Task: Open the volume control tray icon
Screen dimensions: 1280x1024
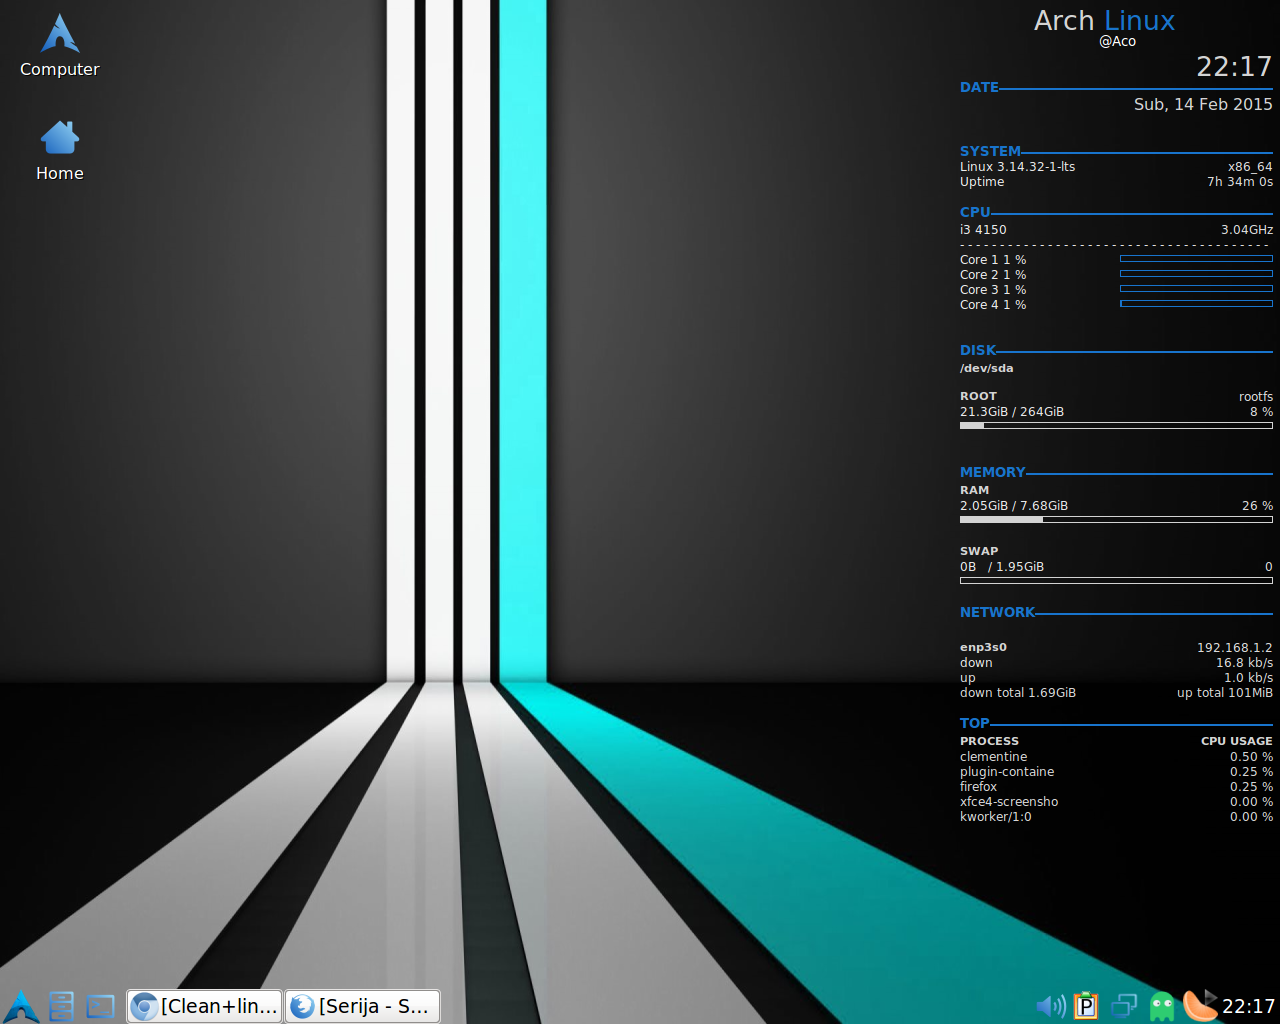Action: coord(1050,1006)
